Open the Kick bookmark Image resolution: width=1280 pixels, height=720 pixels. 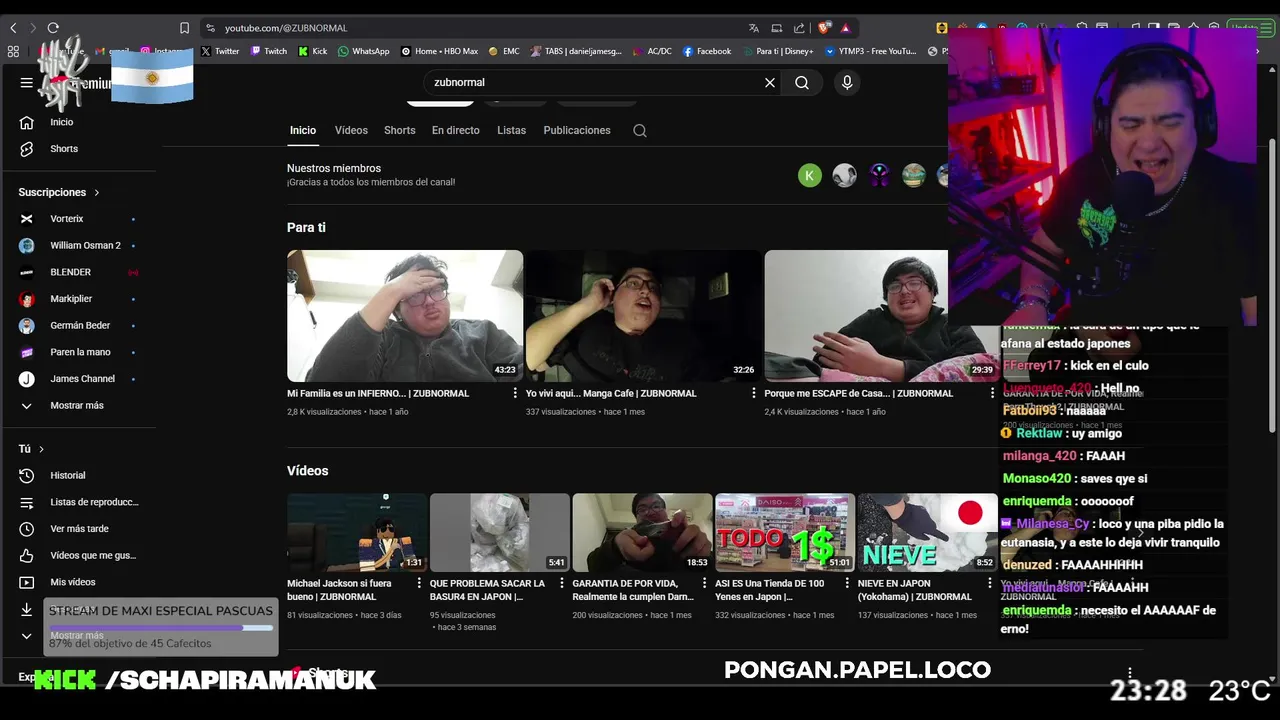pos(313,51)
